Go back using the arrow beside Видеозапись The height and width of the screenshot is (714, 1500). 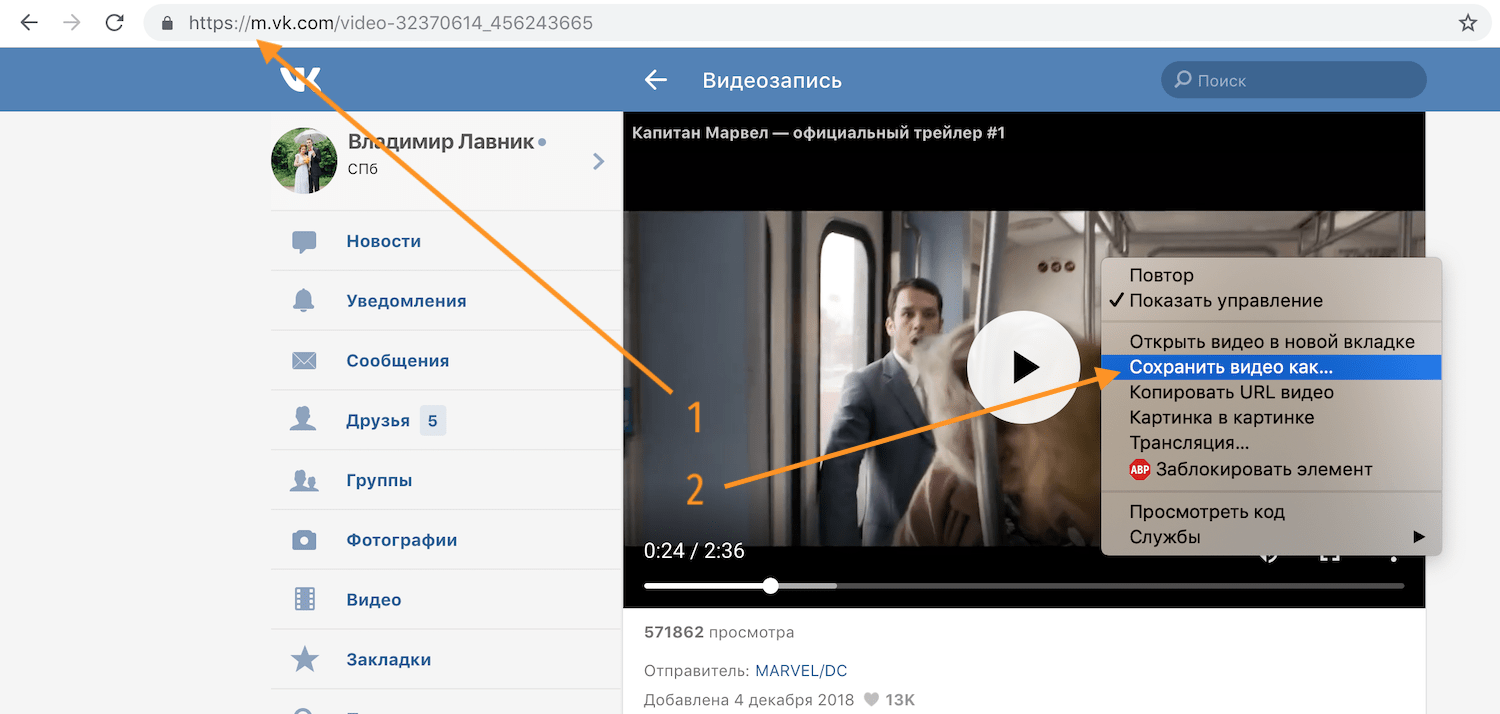pos(656,80)
